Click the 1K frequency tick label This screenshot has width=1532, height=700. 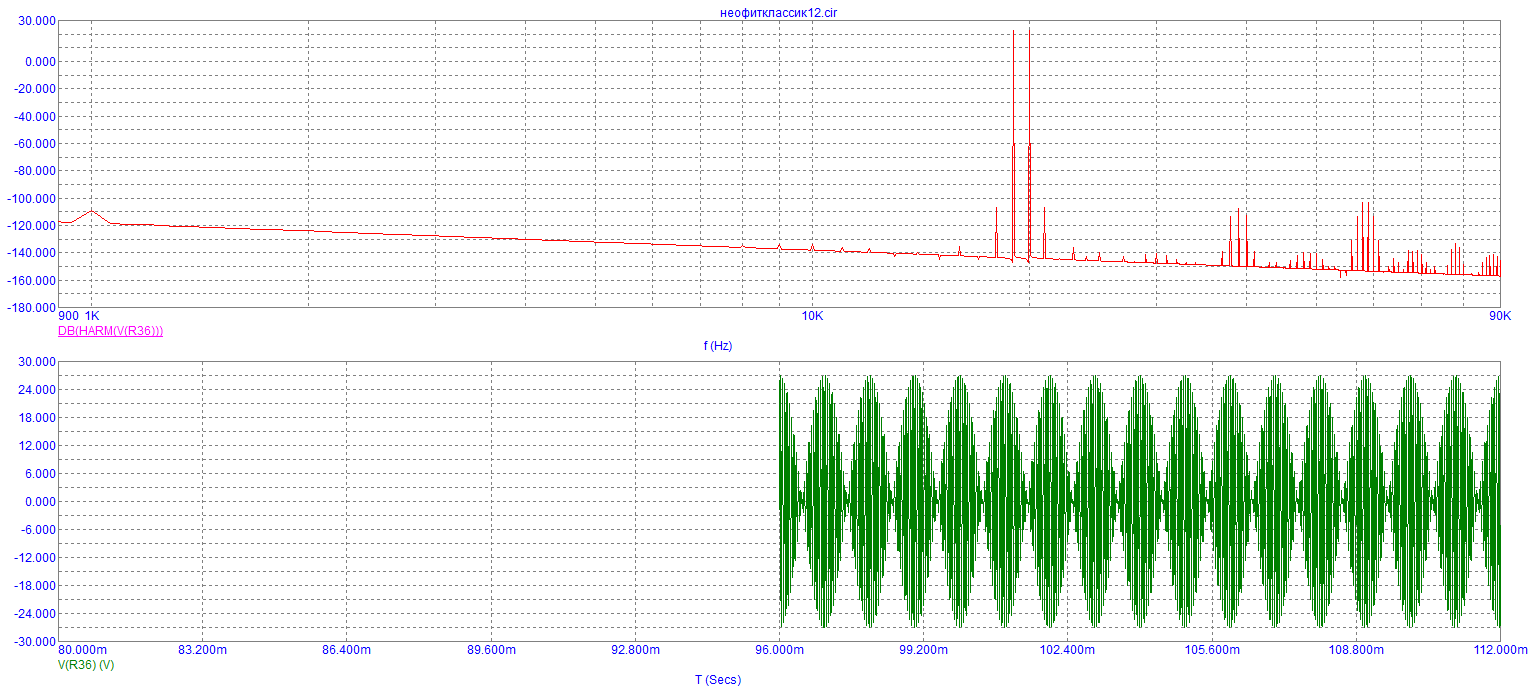[92, 316]
